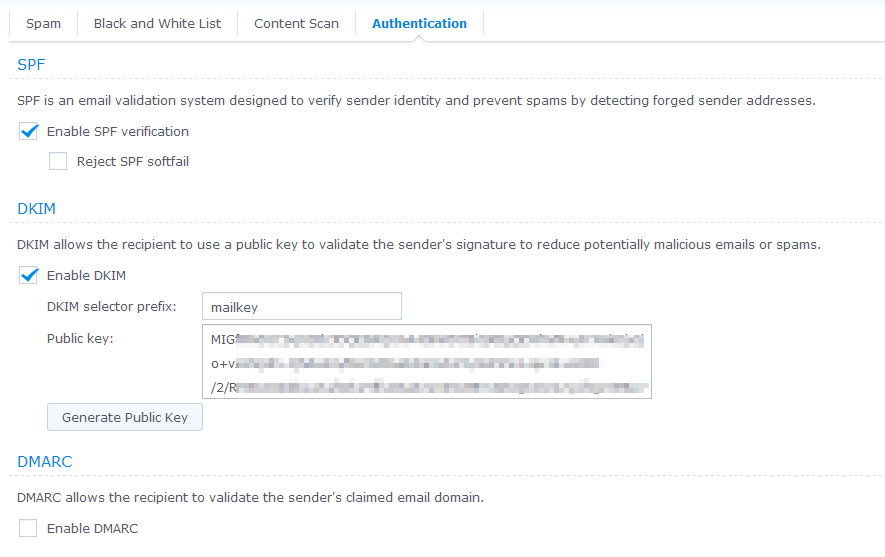885x557 pixels.
Task: Disable the Enable DKIM checkbox
Action: click(29, 275)
